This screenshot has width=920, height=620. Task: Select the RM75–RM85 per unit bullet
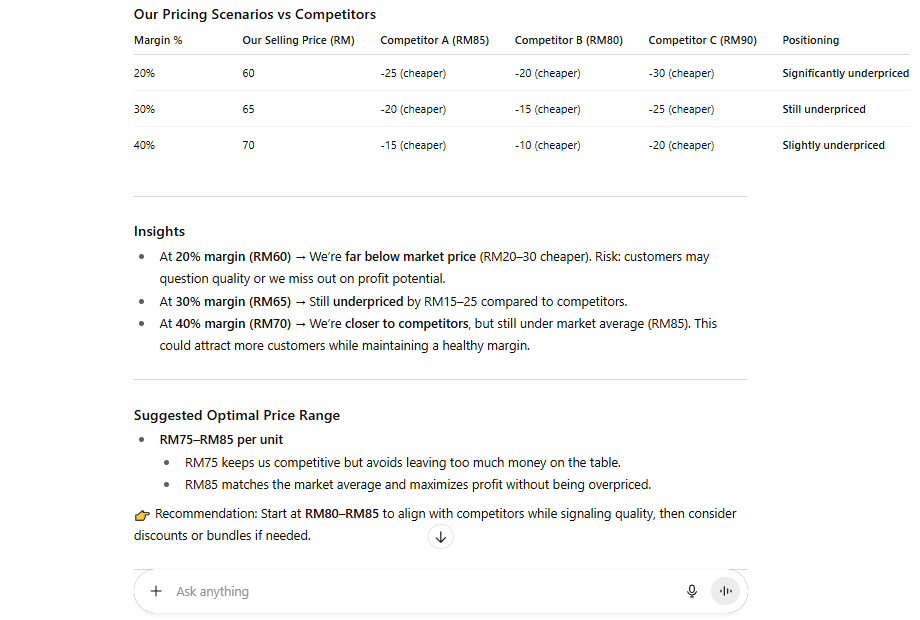click(x=221, y=439)
